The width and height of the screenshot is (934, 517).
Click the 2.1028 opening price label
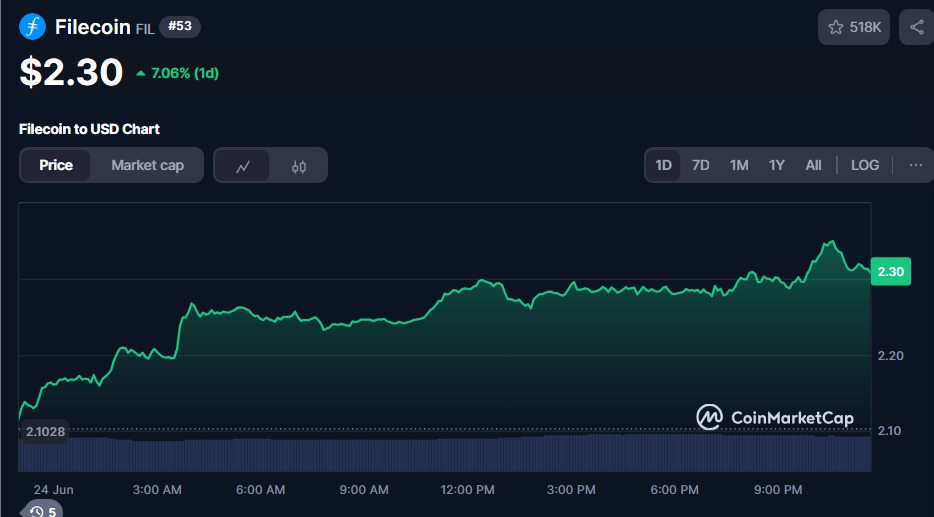tap(45, 431)
